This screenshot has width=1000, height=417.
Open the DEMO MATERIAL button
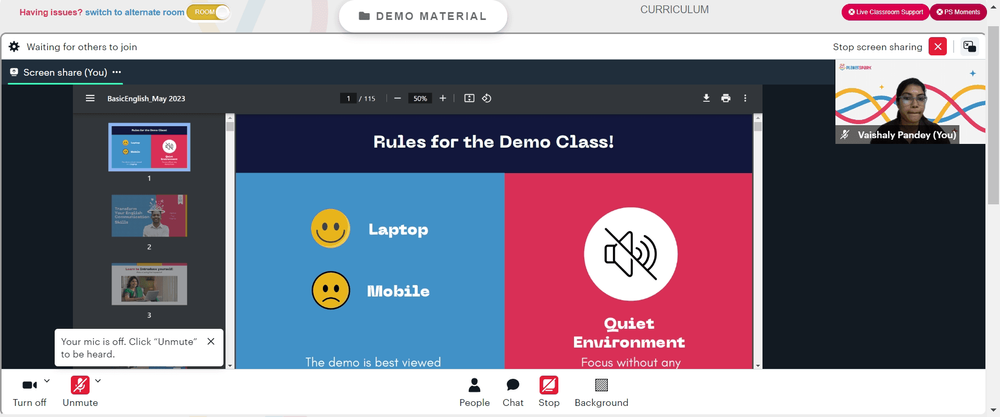pyautogui.click(x=423, y=17)
